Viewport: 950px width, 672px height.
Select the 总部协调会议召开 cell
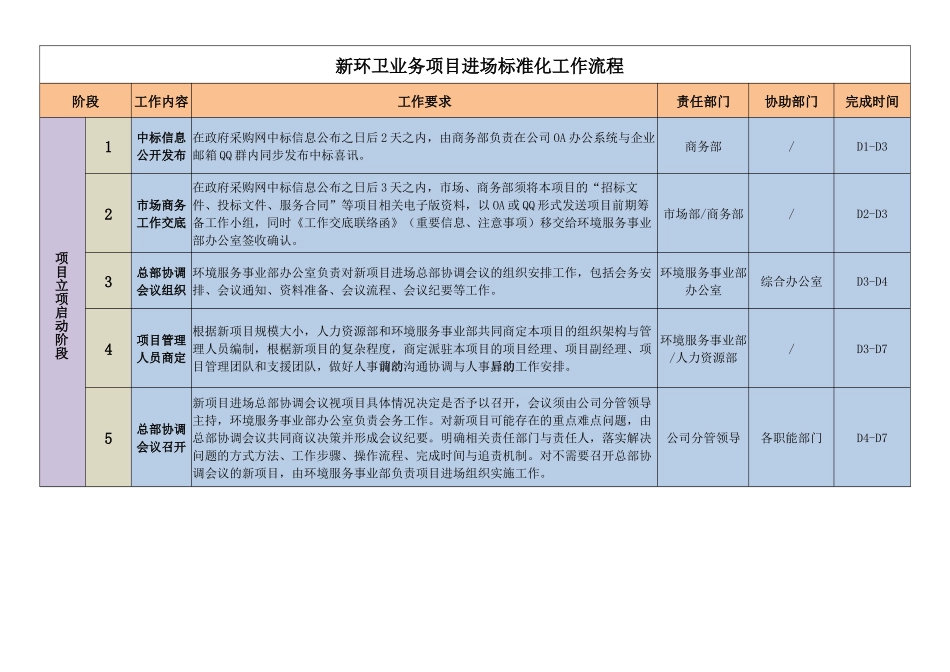pos(161,437)
